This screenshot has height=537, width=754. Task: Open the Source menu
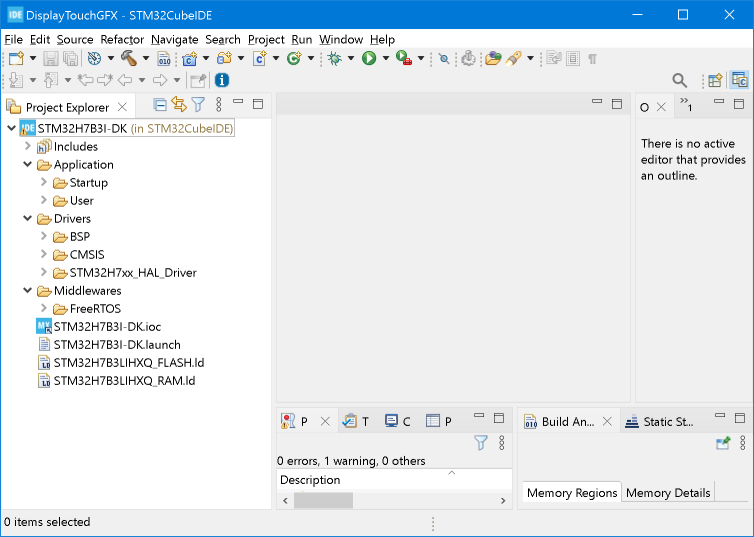point(75,39)
